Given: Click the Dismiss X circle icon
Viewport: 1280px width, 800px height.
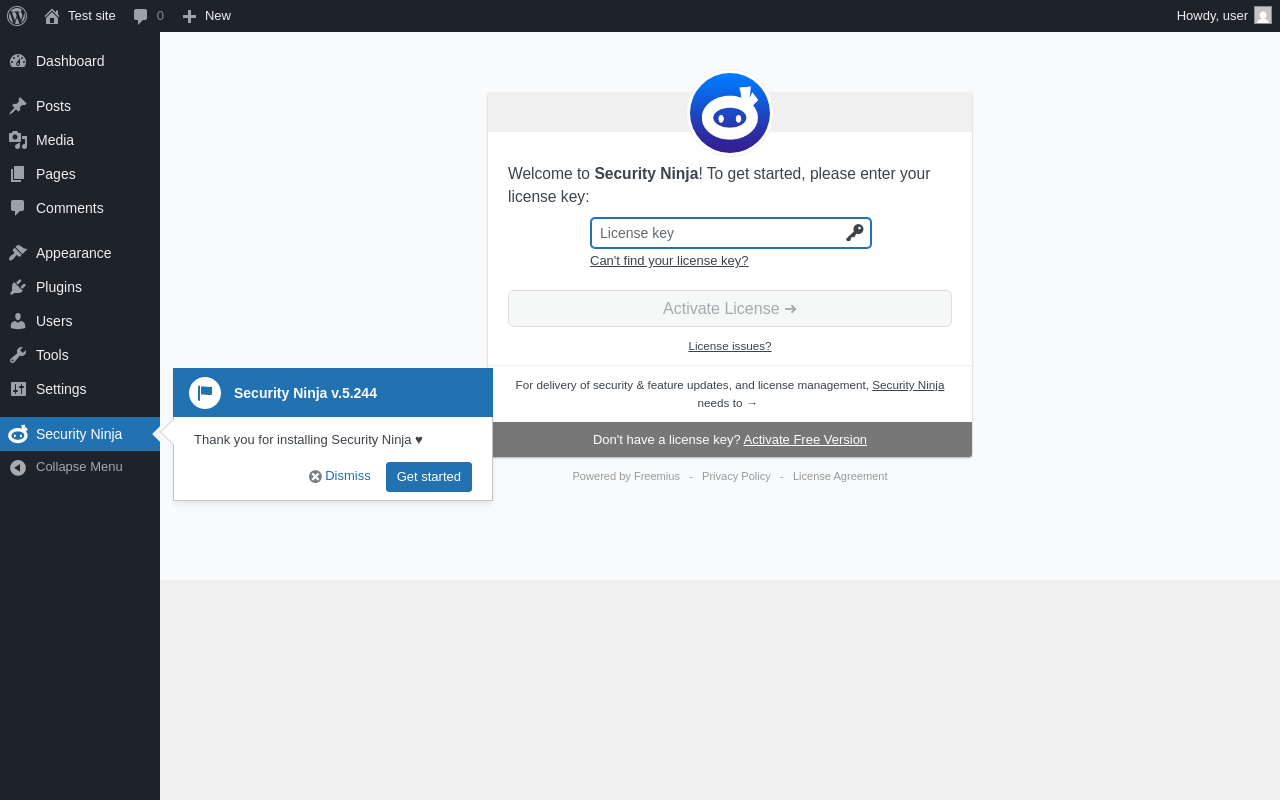Looking at the screenshot, I should pyautogui.click(x=315, y=477).
